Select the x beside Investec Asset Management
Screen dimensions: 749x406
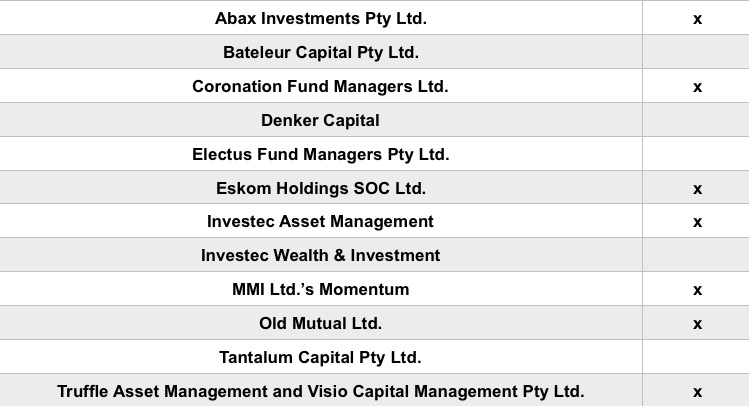pos(697,222)
